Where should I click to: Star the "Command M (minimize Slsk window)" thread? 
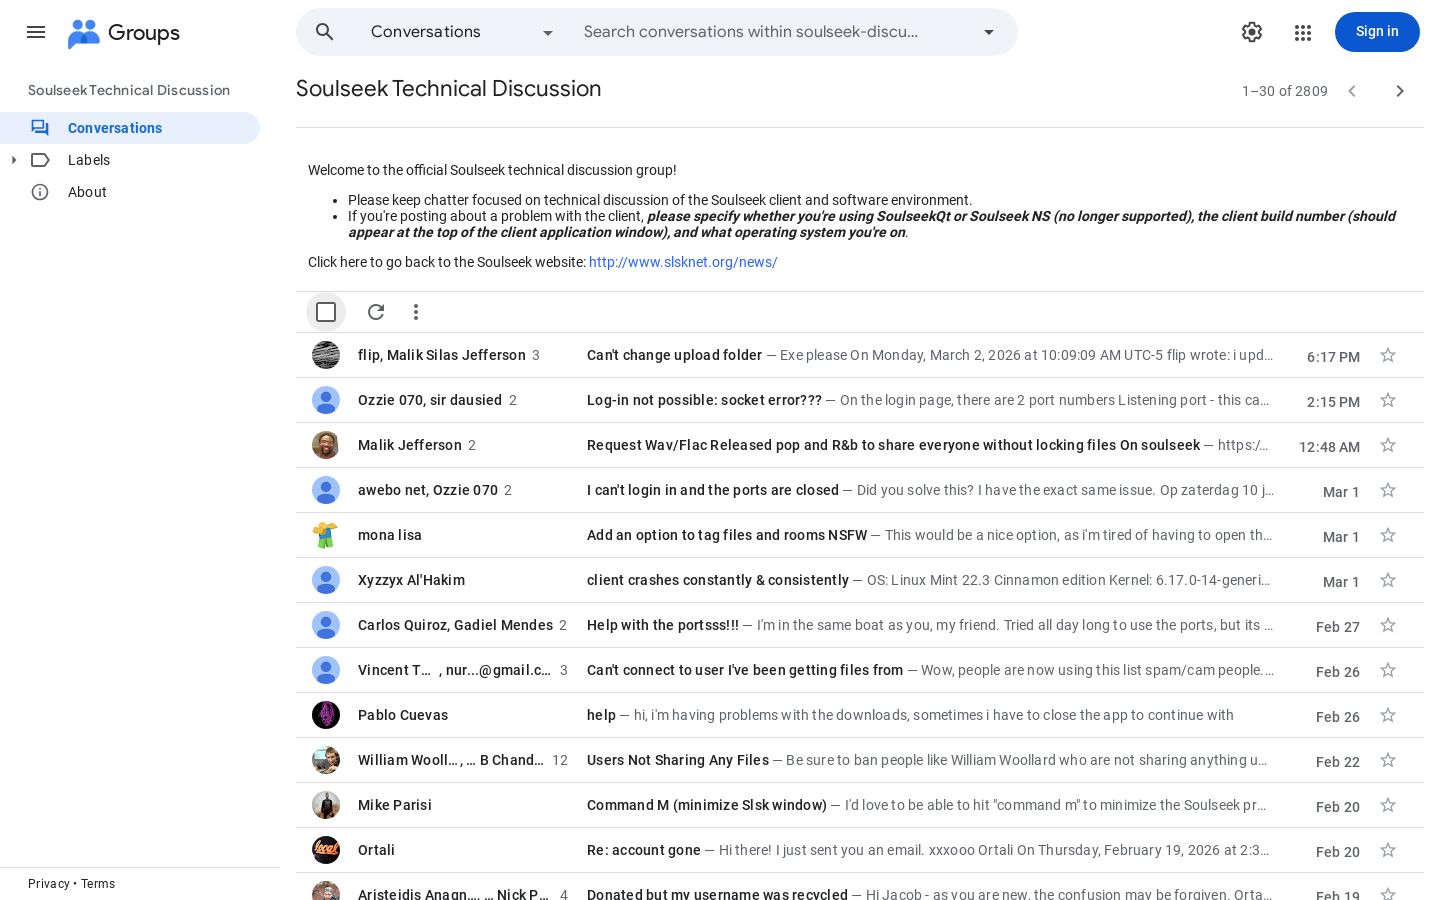[x=1388, y=805]
